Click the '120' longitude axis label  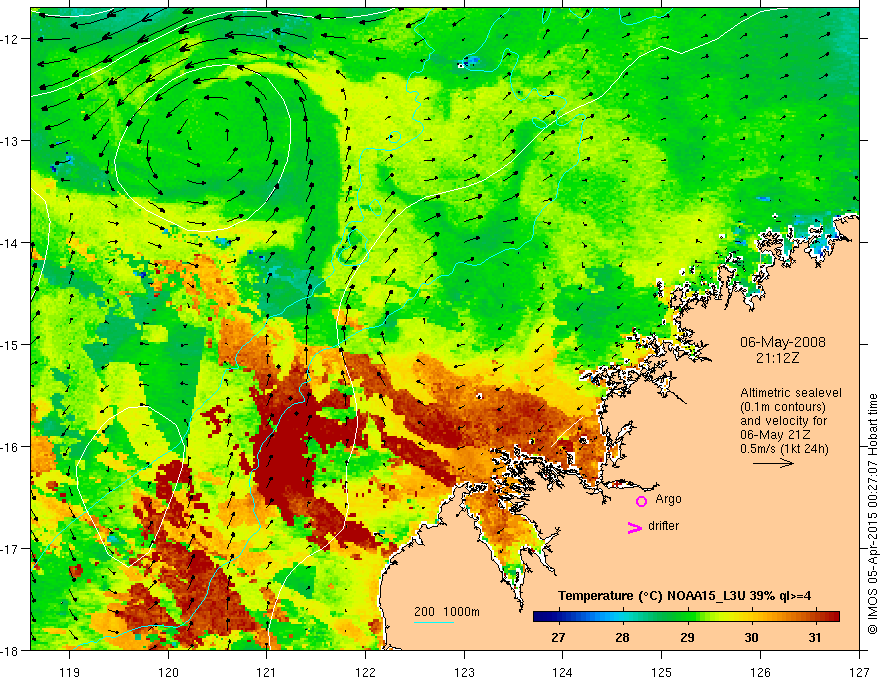168,672
